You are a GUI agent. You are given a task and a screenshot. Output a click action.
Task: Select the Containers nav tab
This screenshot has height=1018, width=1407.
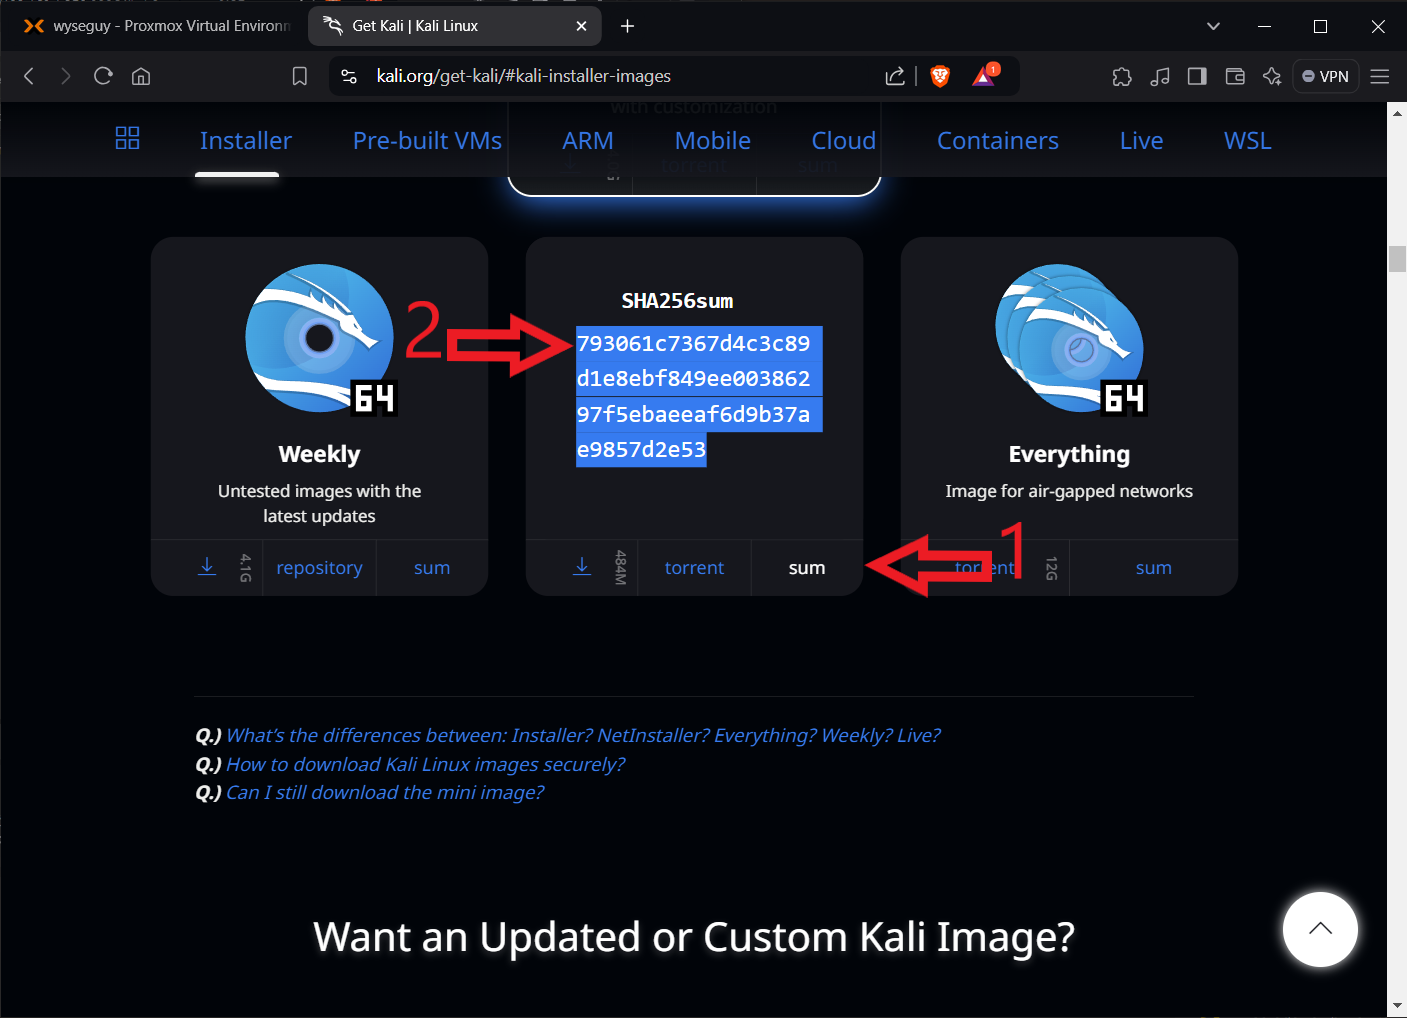[998, 141]
